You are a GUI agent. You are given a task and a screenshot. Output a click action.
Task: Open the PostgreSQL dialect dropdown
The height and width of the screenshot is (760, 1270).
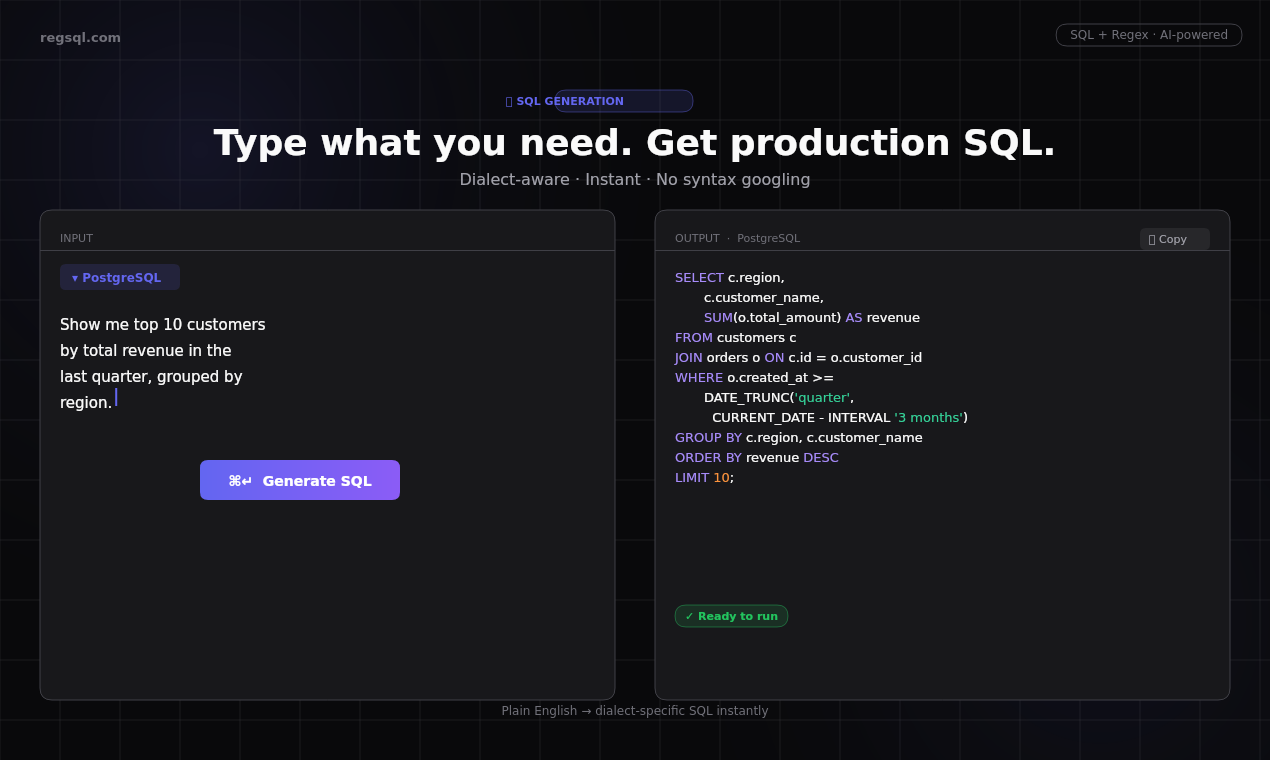(120, 277)
